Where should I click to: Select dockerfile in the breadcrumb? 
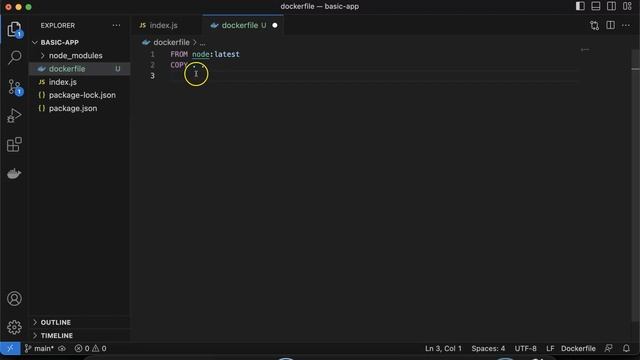pos(171,42)
